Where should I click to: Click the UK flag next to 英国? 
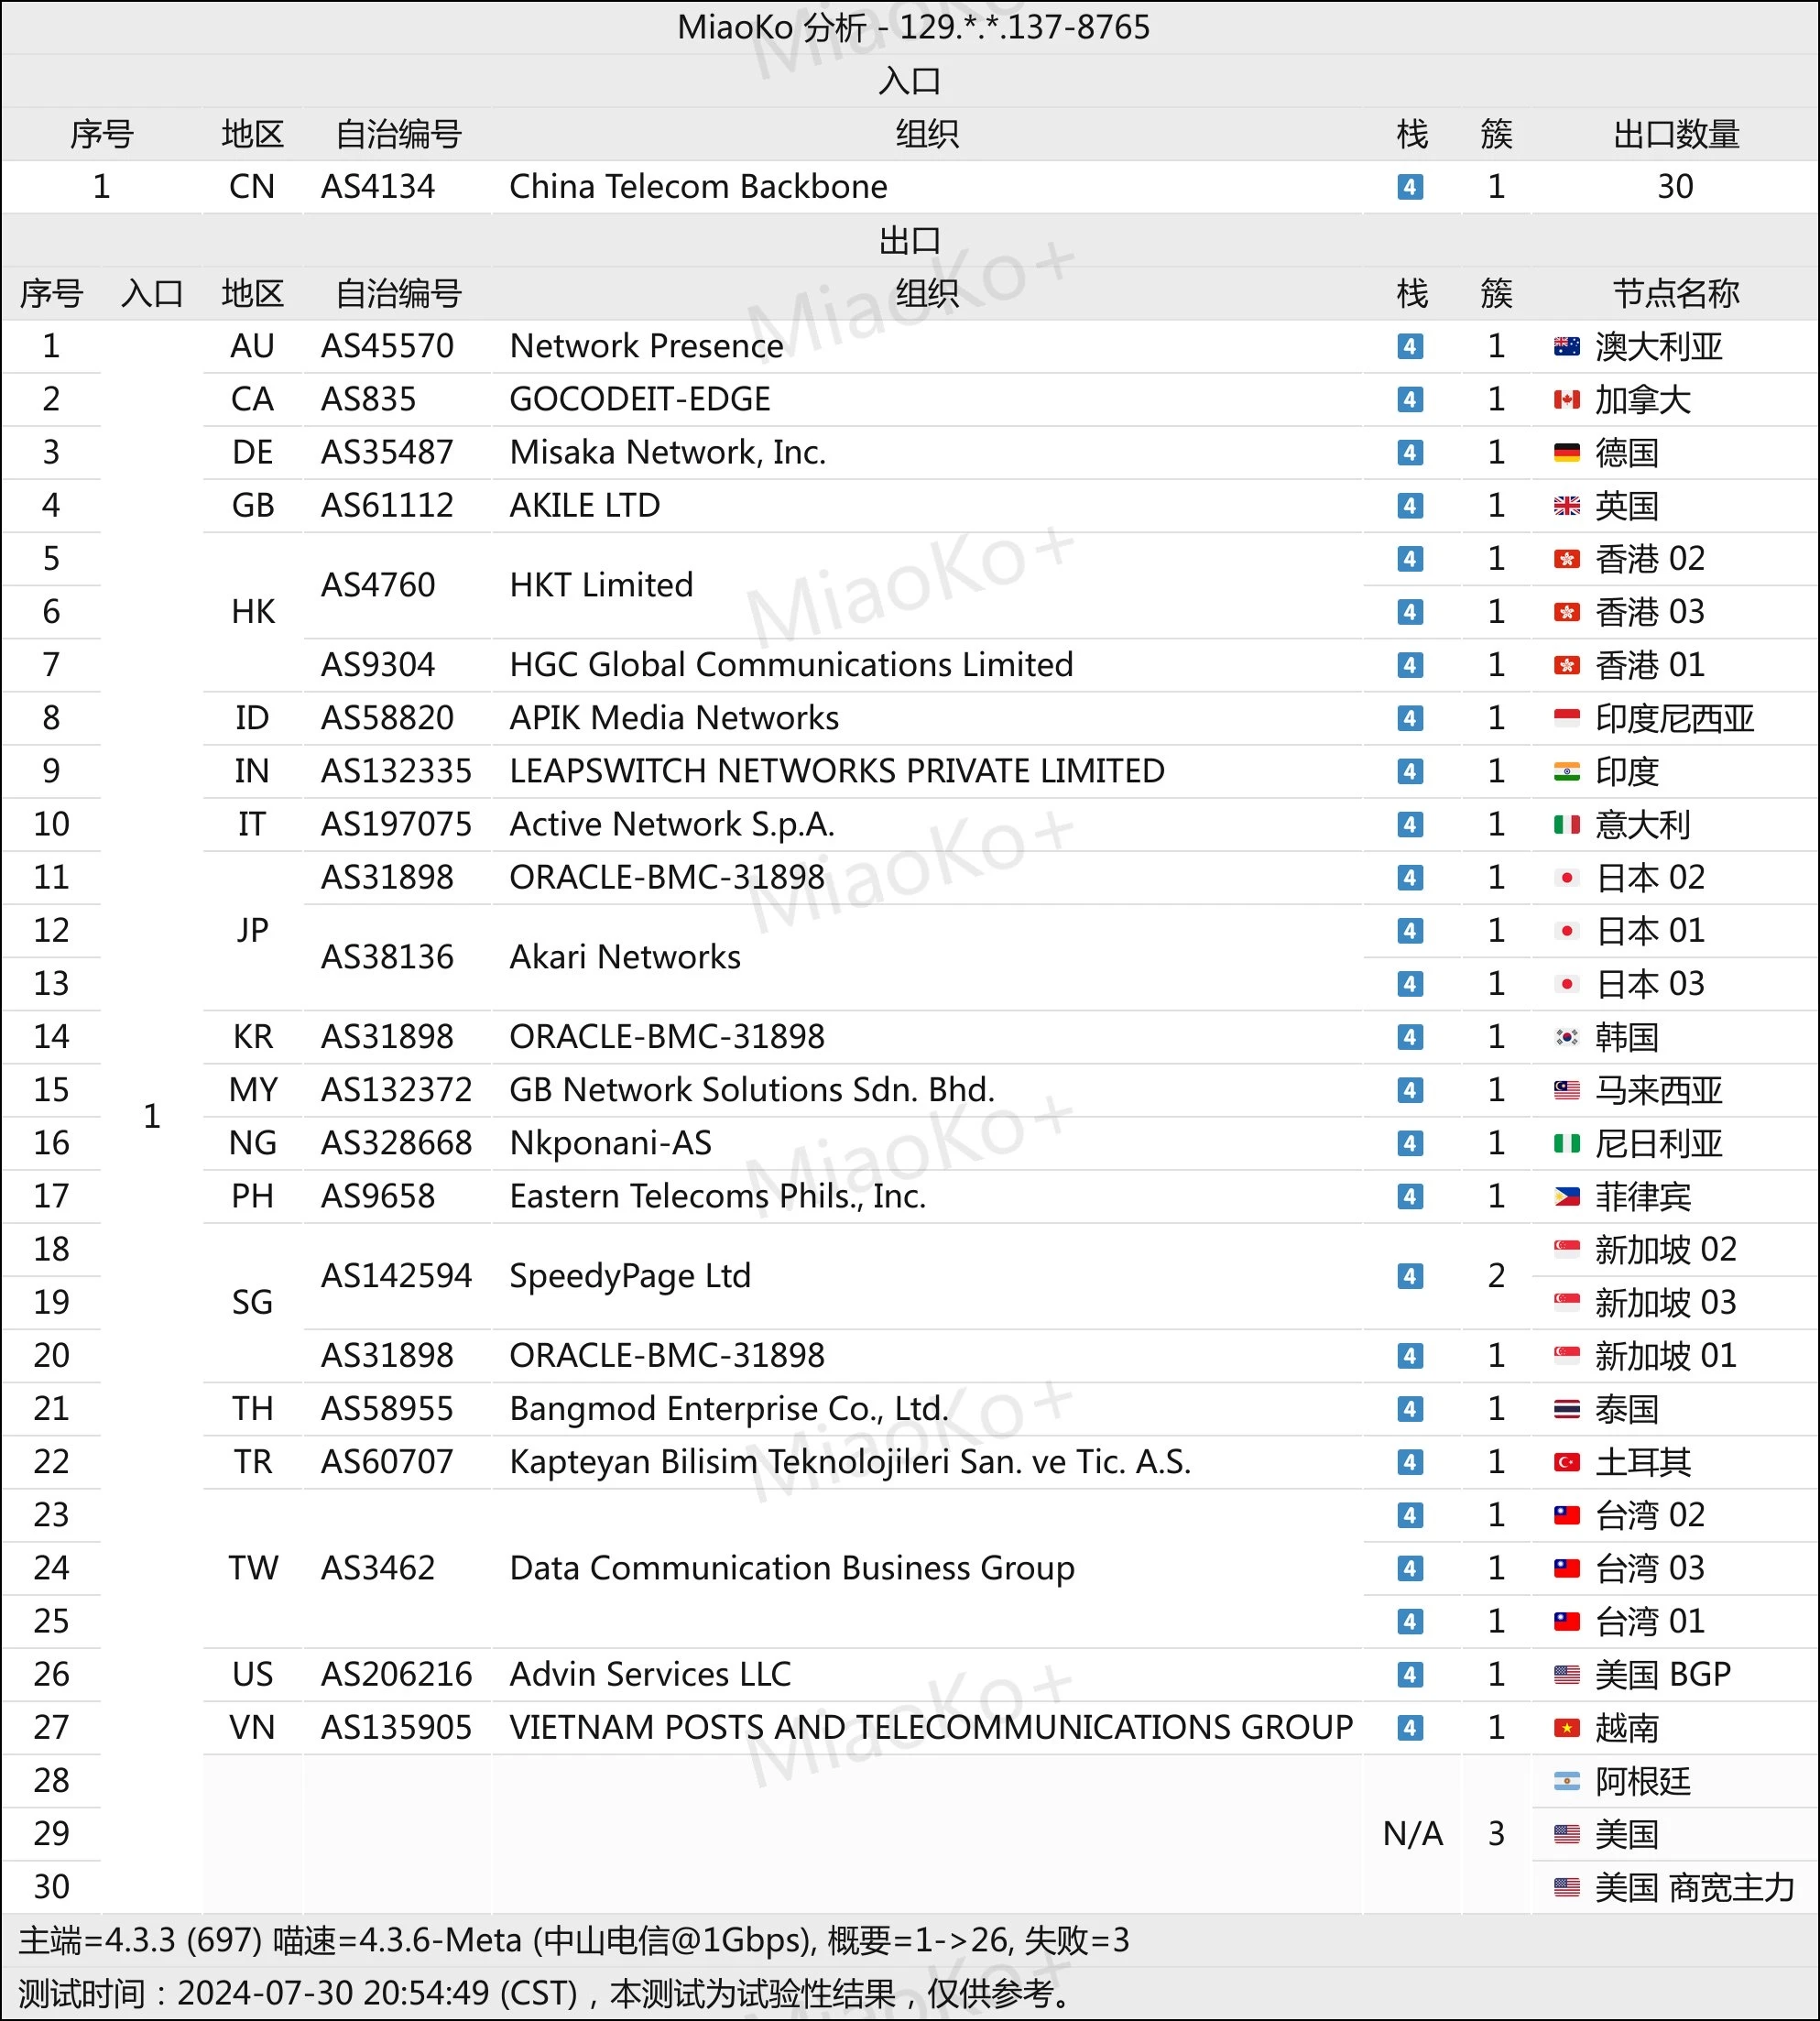tap(1567, 506)
